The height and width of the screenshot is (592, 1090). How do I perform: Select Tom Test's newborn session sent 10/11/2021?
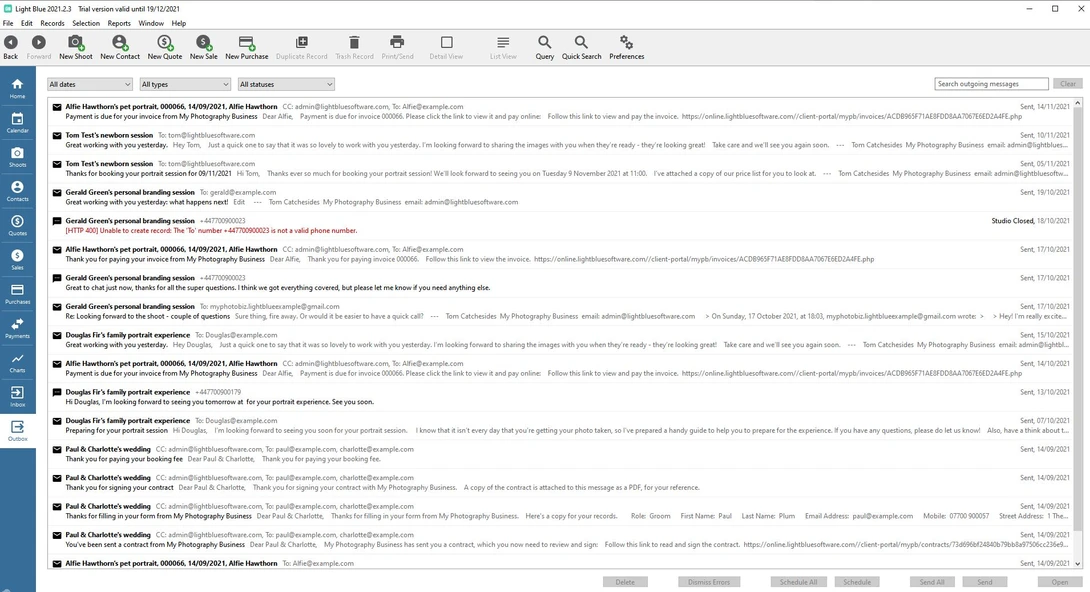point(560,140)
